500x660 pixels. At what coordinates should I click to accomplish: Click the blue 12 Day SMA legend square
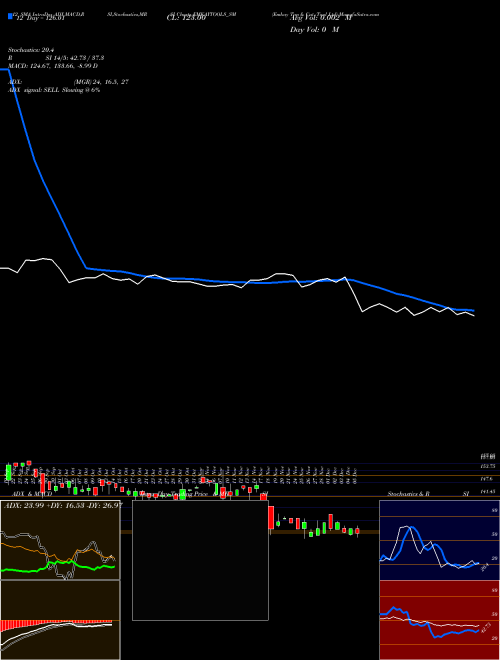(x=10, y=16)
